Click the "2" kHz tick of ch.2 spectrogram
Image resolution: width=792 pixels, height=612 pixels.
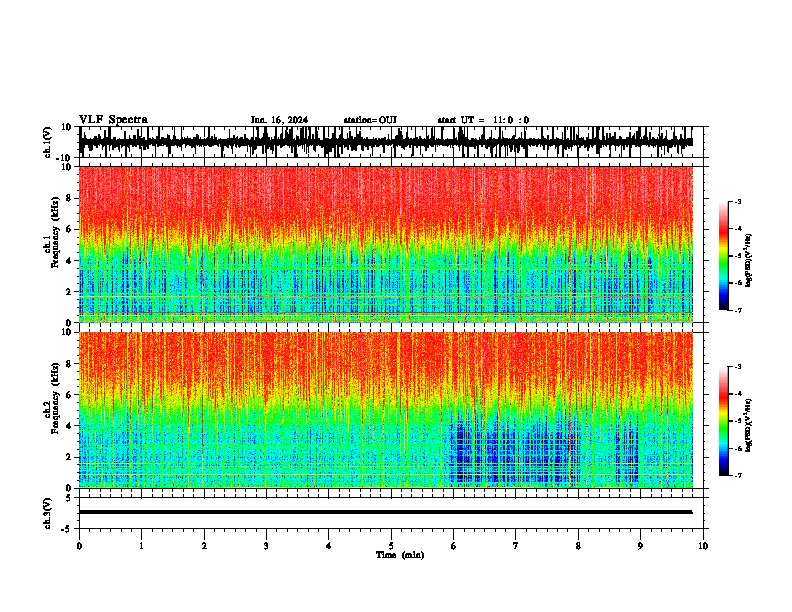[x=69, y=457]
